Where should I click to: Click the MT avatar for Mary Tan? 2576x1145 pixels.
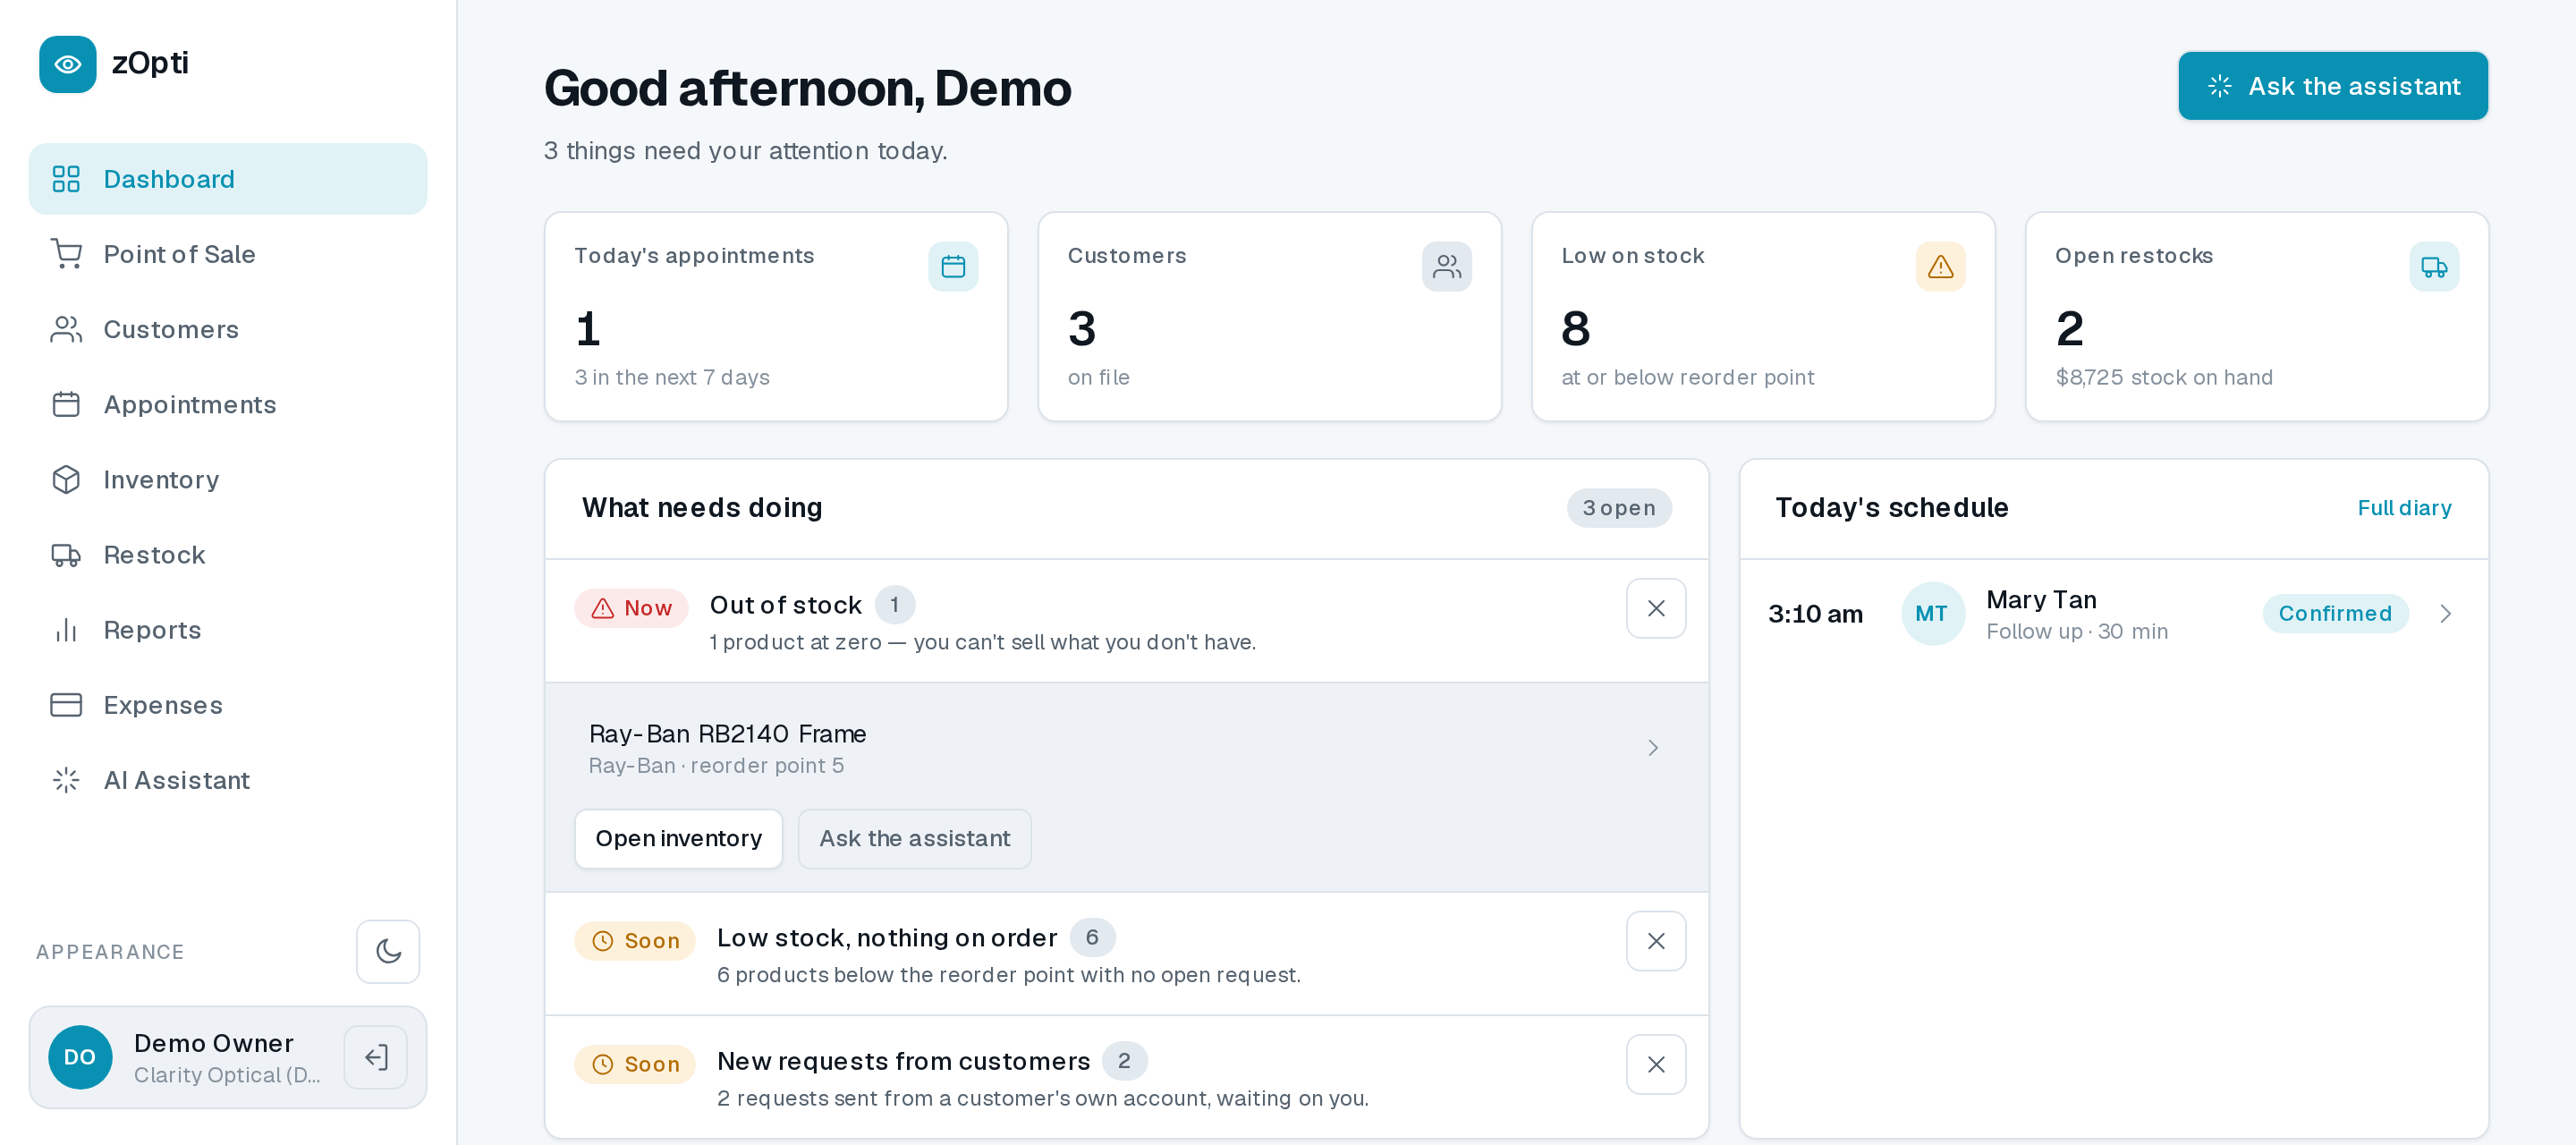pyautogui.click(x=1932, y=613)
